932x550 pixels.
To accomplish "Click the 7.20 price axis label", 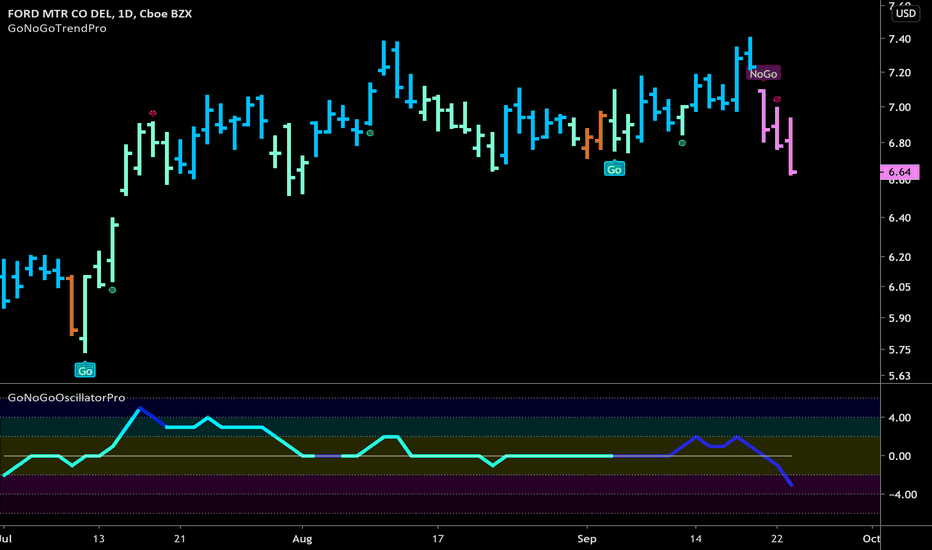I will click(899, 73).
